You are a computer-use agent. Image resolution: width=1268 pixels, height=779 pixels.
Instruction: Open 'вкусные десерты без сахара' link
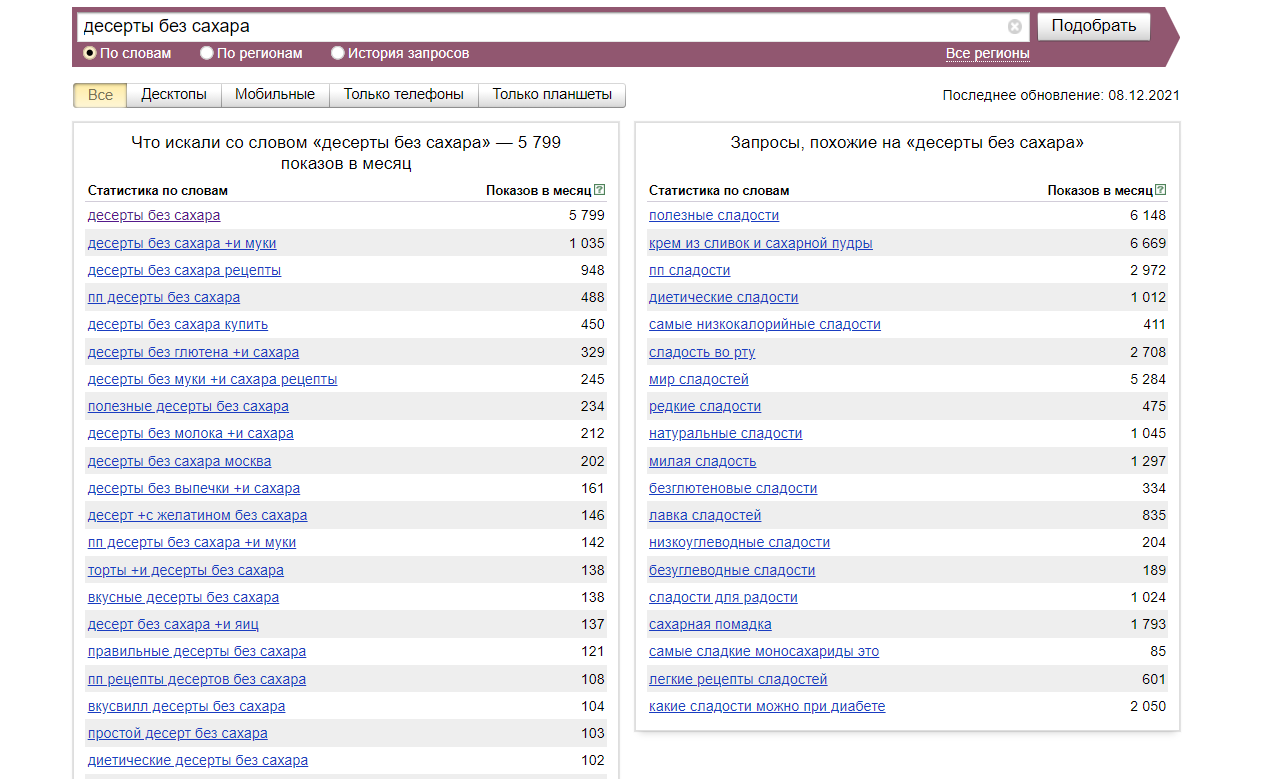pos(183,597)
